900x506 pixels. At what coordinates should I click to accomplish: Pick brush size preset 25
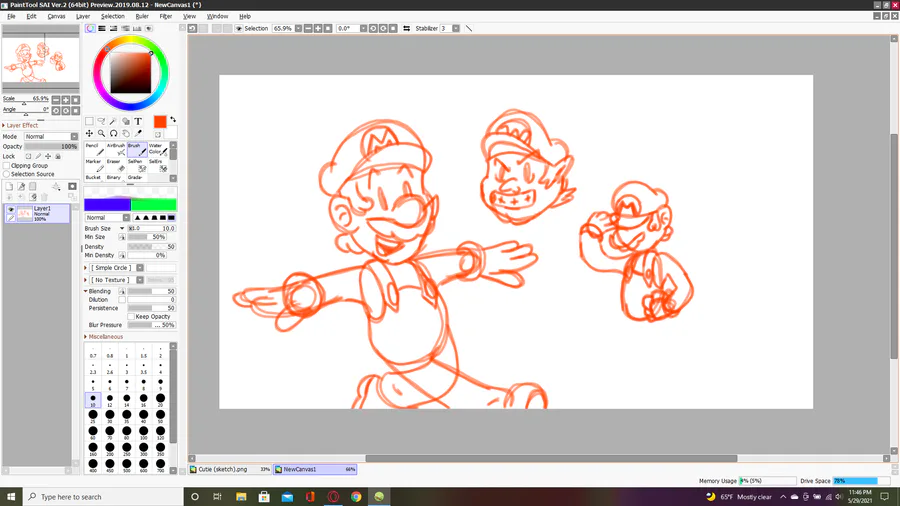coord(93,417)
